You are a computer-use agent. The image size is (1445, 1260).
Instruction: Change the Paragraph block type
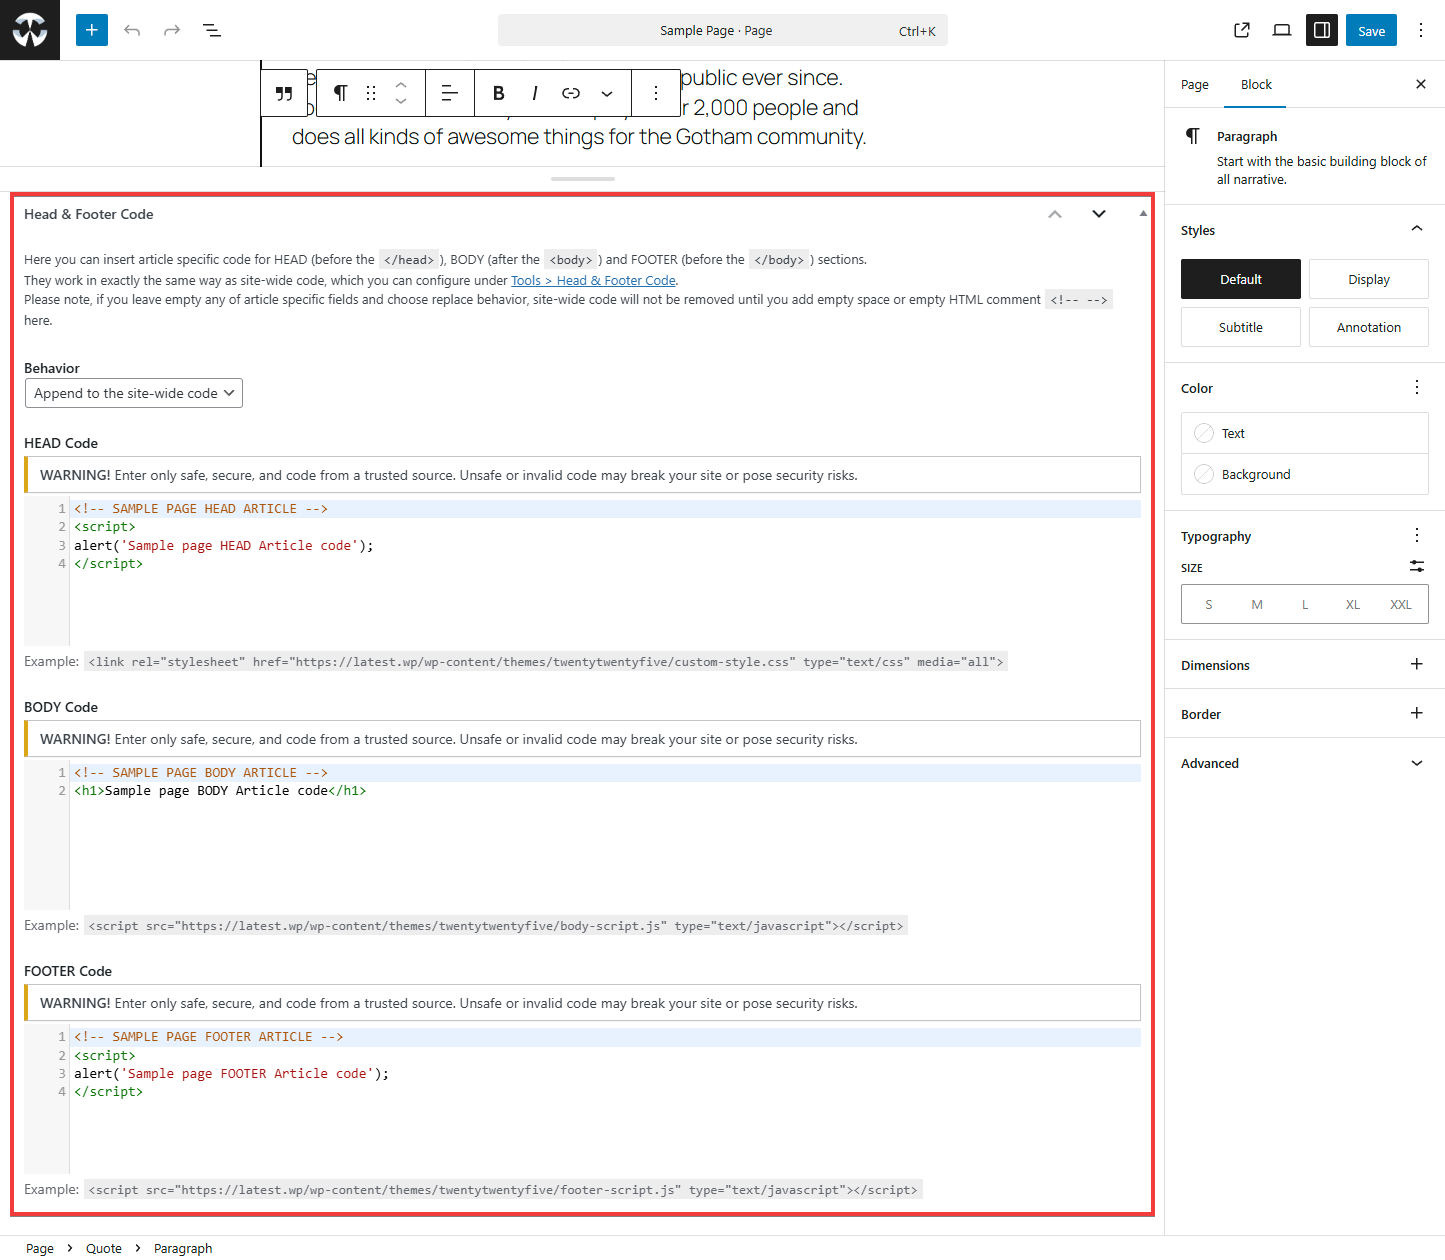click(x=340, y=93)
